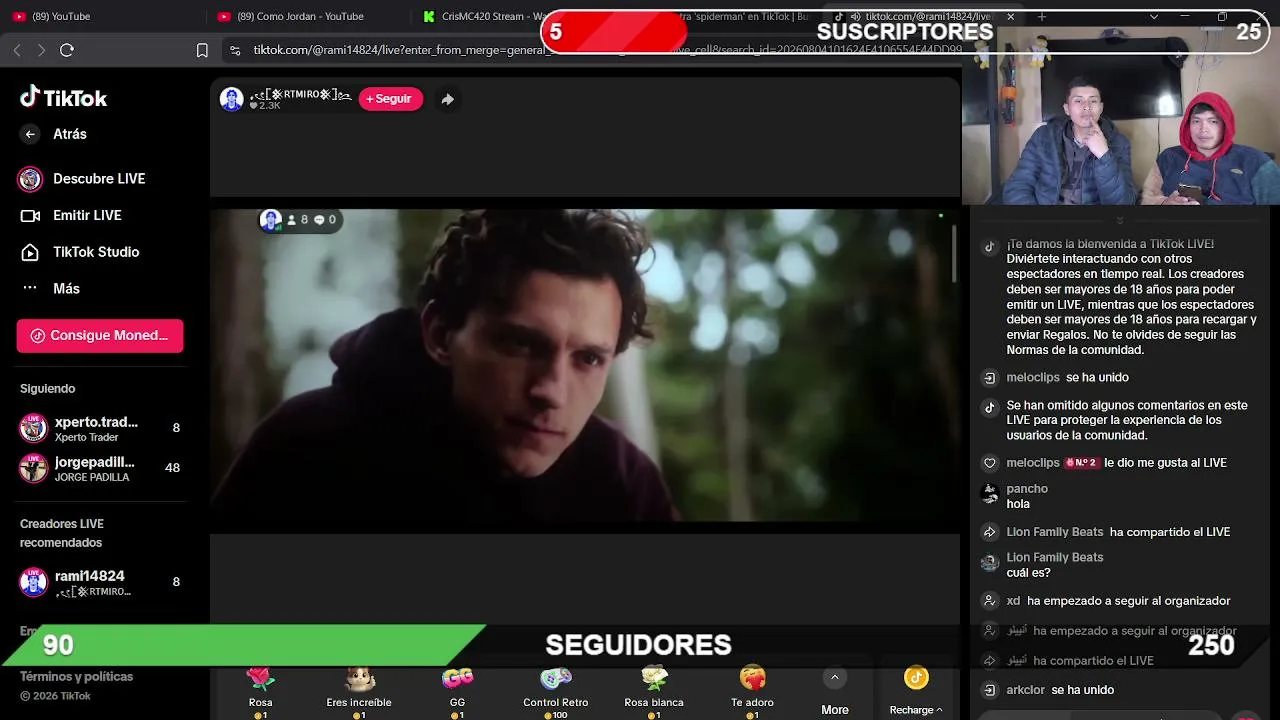Go back with the Atrás arrow
The width and height of the screenshot is (1280, 720).
coord(30,134)
